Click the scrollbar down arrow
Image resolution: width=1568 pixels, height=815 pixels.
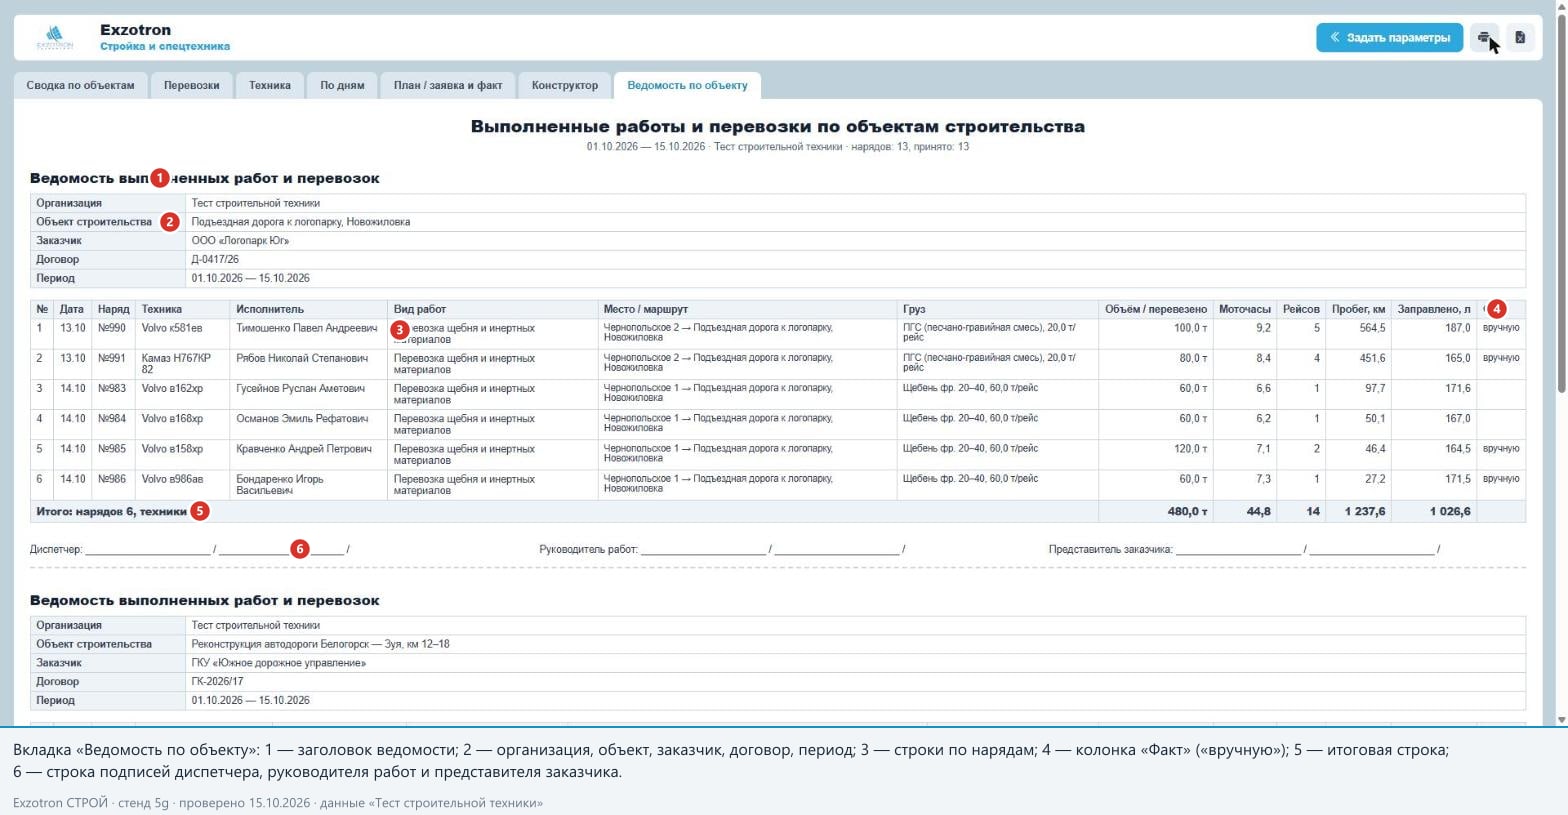tap(1560, 719)
